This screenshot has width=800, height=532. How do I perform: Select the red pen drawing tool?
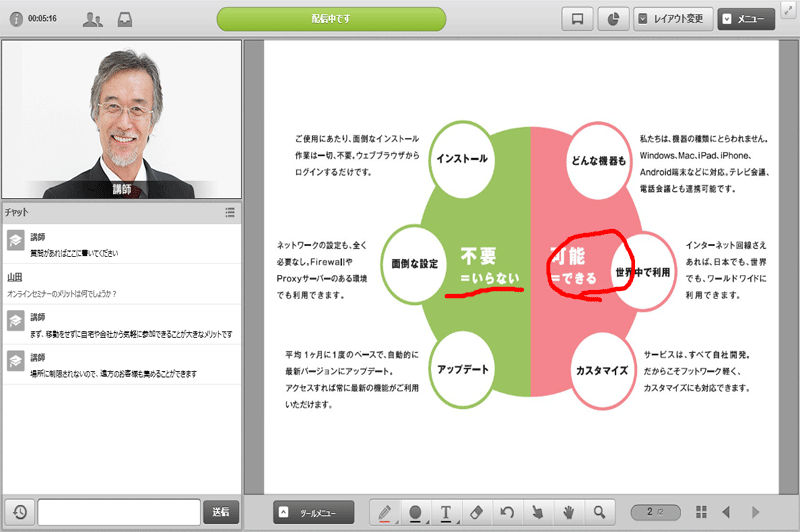(385, 512)
